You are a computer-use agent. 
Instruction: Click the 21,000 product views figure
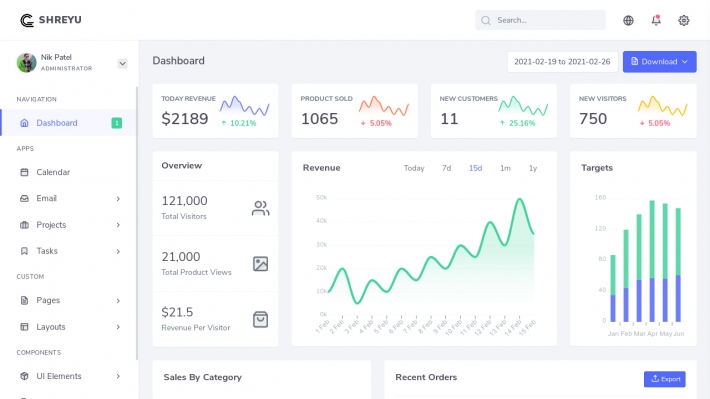[181, 257]
